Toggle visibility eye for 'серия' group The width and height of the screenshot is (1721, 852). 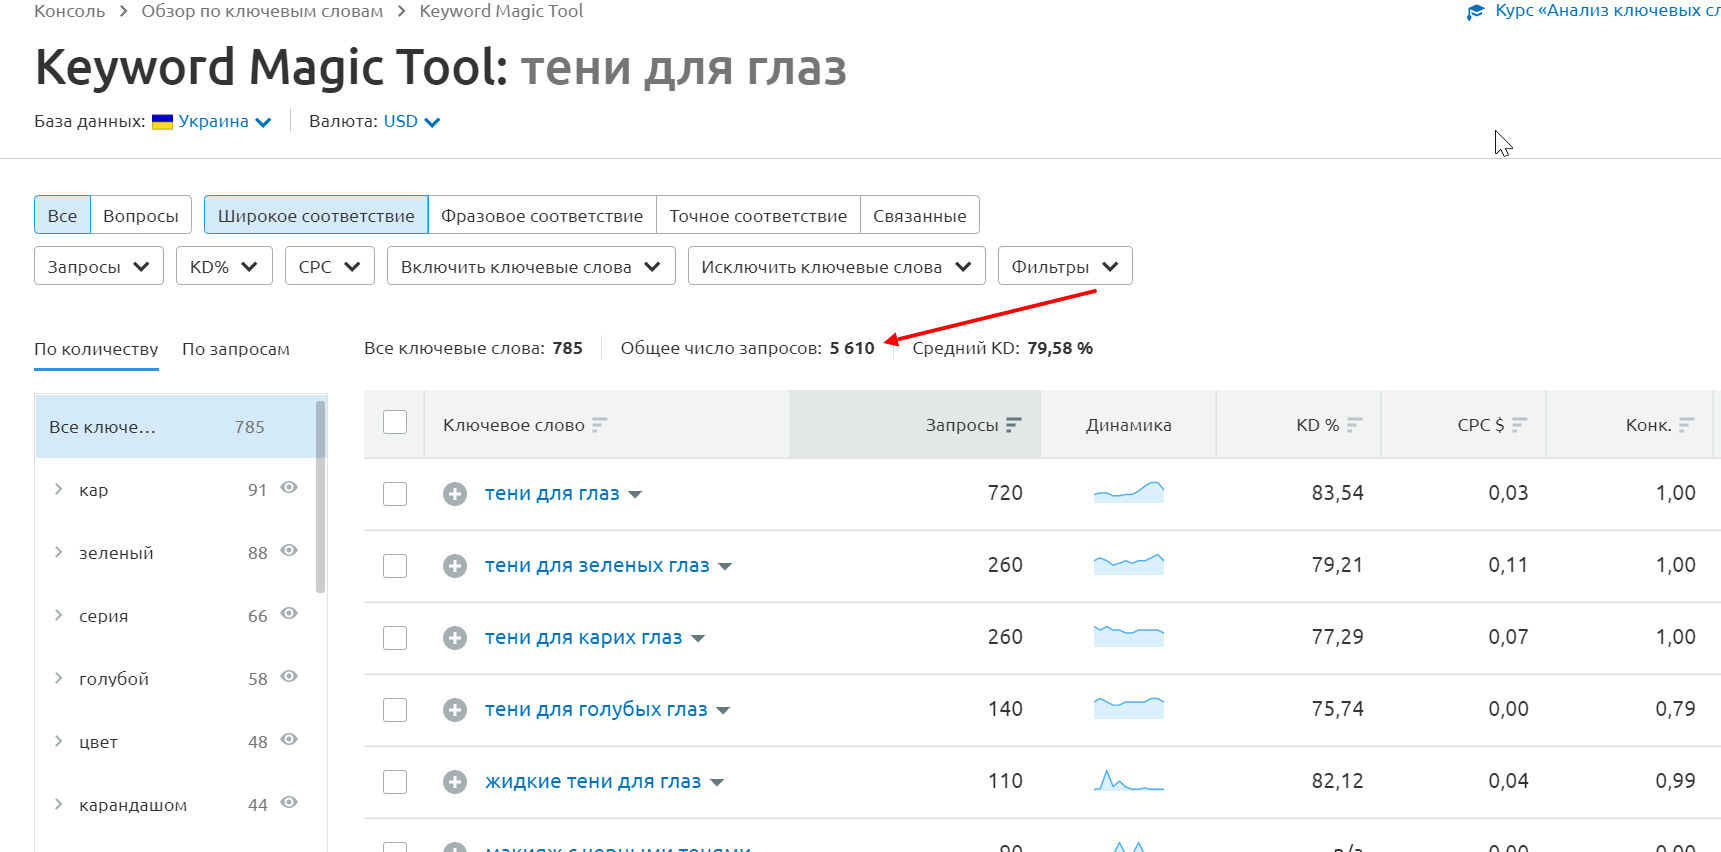point(289,614)
